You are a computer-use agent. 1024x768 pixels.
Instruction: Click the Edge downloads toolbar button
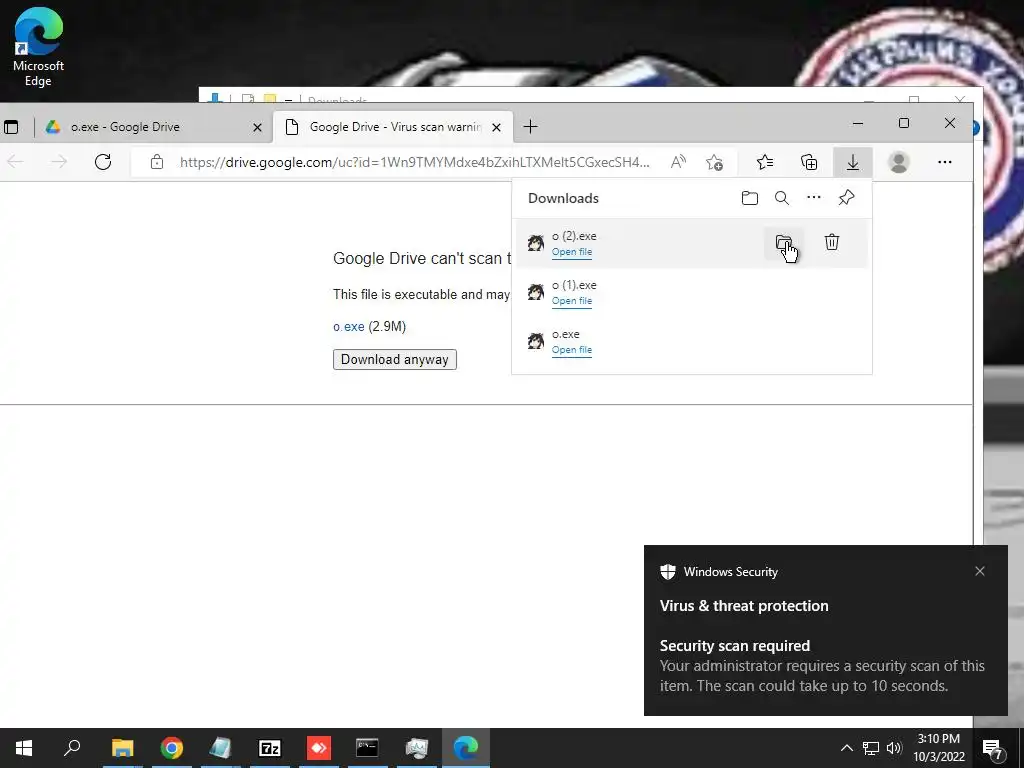point(852,162)
